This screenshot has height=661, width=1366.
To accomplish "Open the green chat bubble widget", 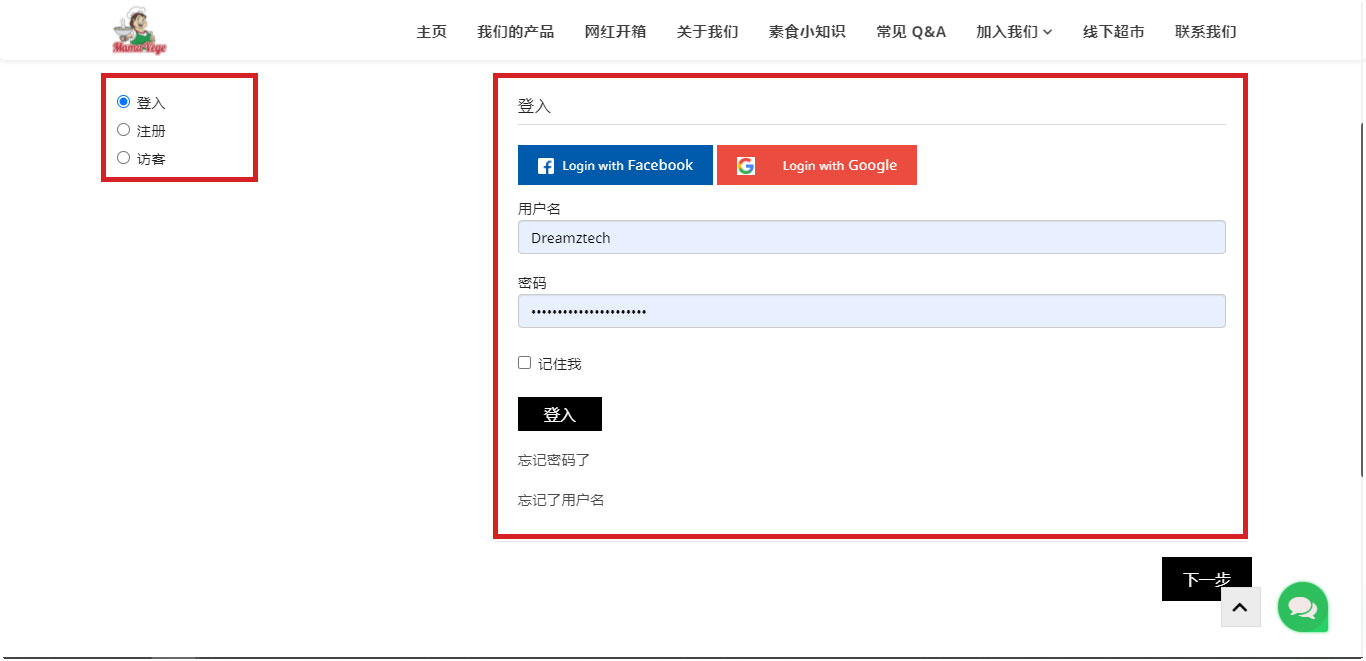I will pos(1302,607).
